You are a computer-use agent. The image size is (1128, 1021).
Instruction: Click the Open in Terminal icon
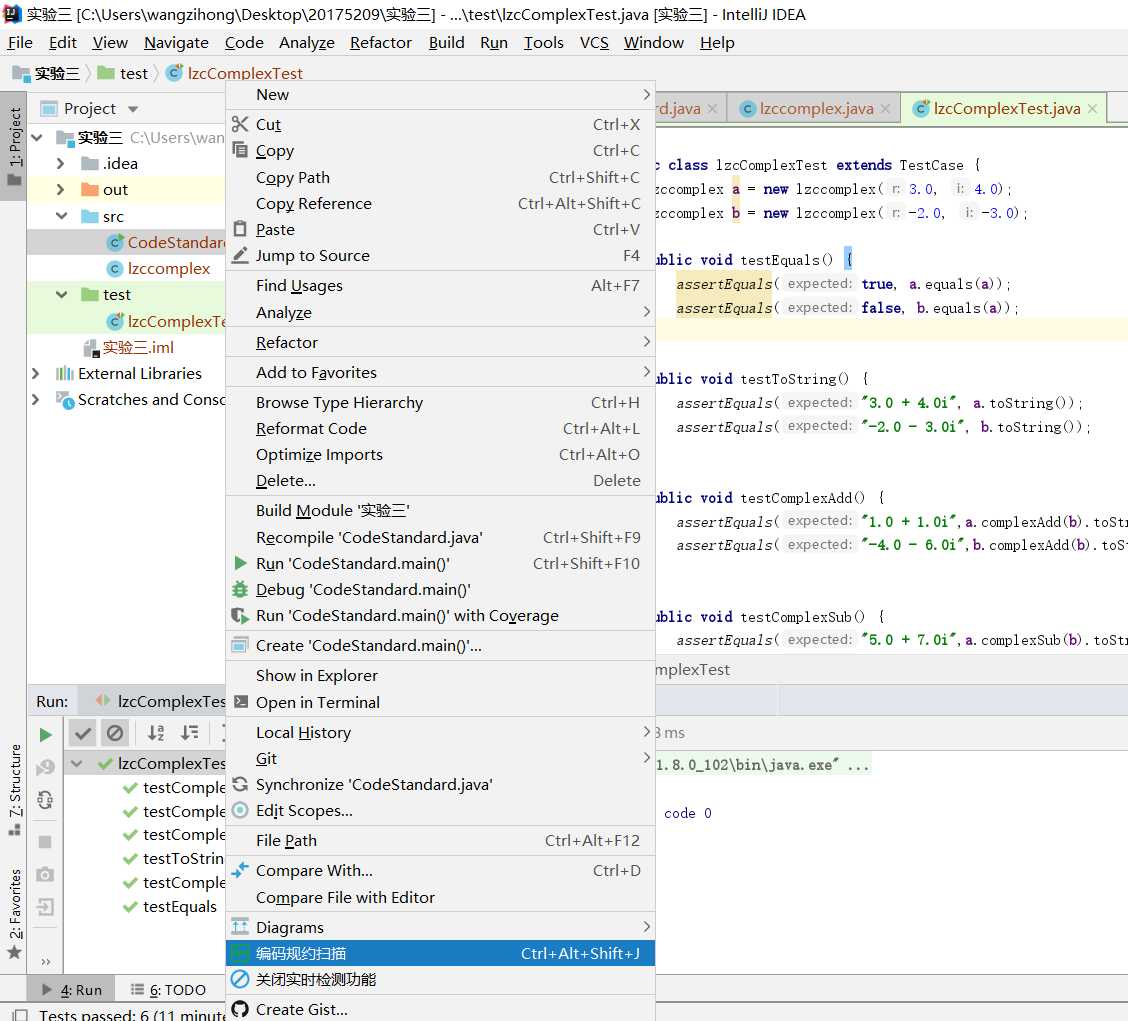point(240,702)
